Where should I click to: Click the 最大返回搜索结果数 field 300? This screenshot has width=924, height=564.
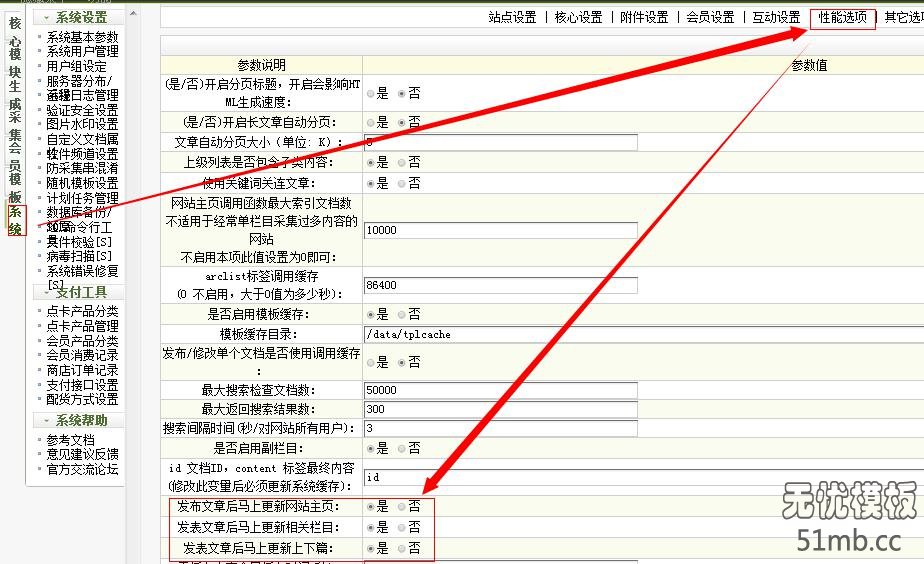tap(501, 409)
